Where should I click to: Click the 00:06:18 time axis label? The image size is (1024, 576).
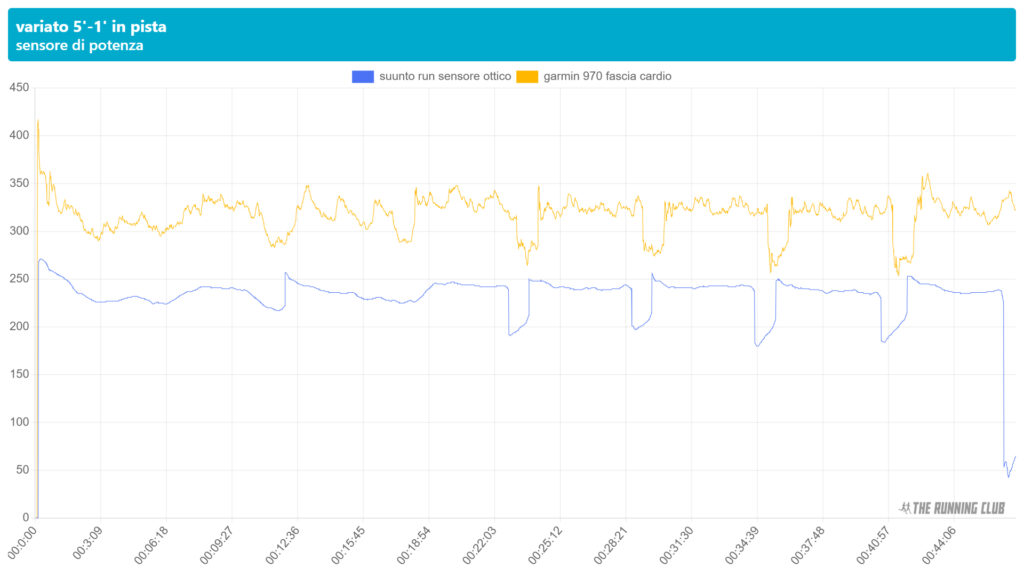(150, 544)
